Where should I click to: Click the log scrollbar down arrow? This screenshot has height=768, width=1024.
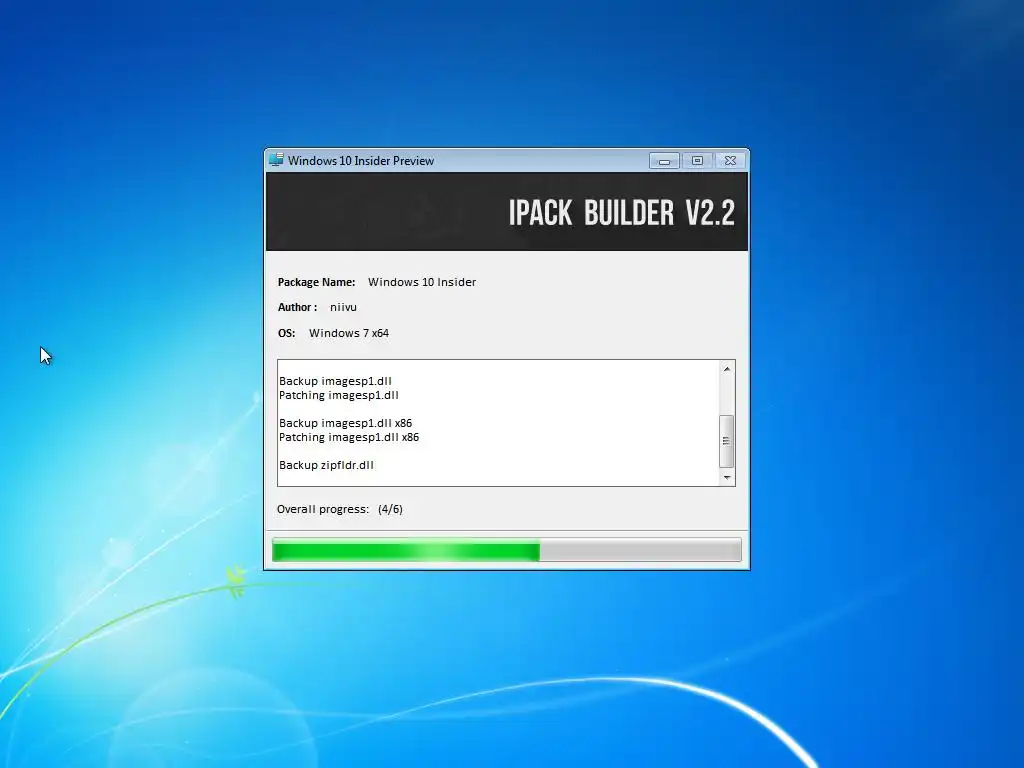(x=726, y=477)
